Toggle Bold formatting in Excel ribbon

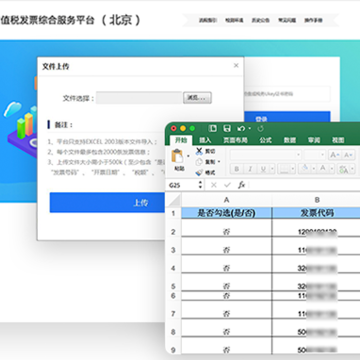click(237, 169)
